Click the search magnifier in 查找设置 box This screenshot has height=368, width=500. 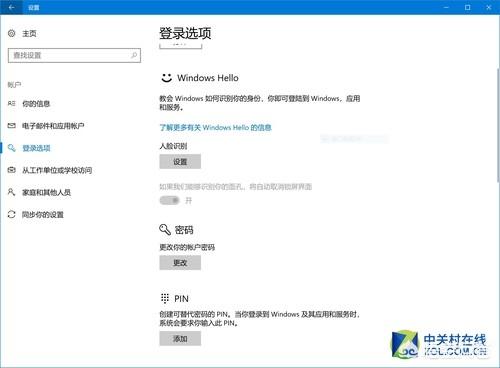(134, 55)
